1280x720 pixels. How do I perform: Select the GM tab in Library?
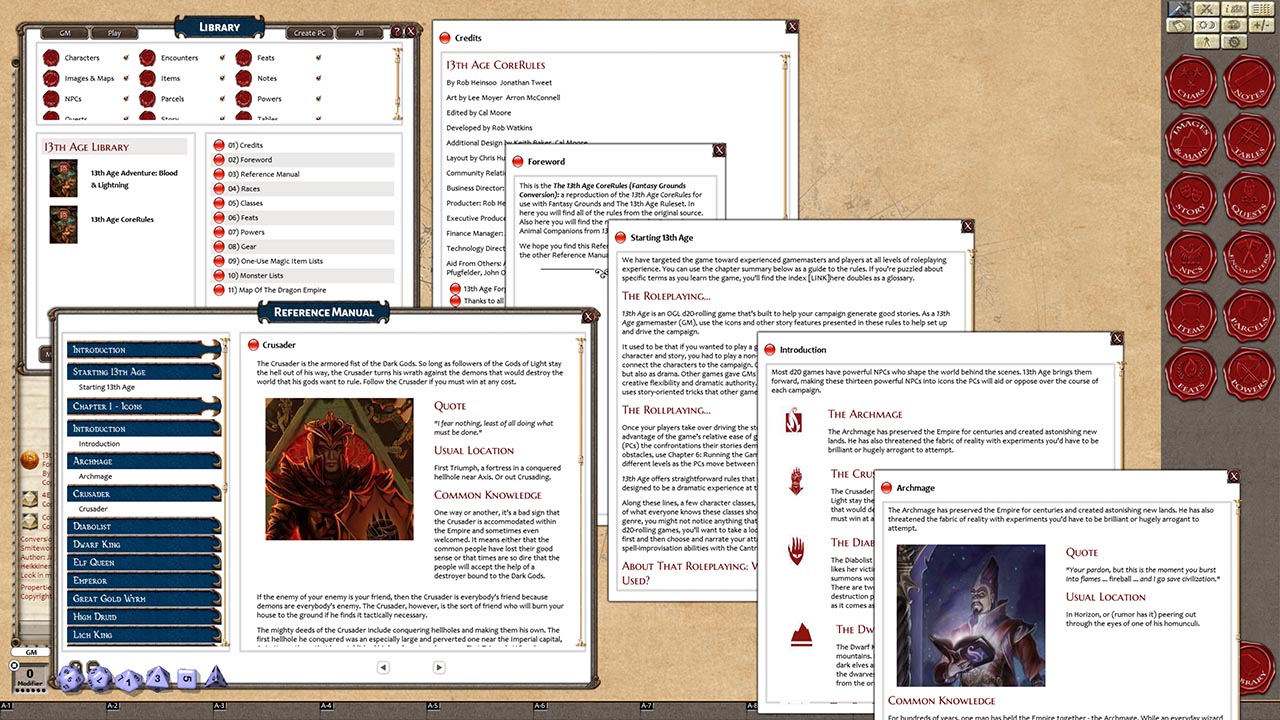[x=65, y=33]
